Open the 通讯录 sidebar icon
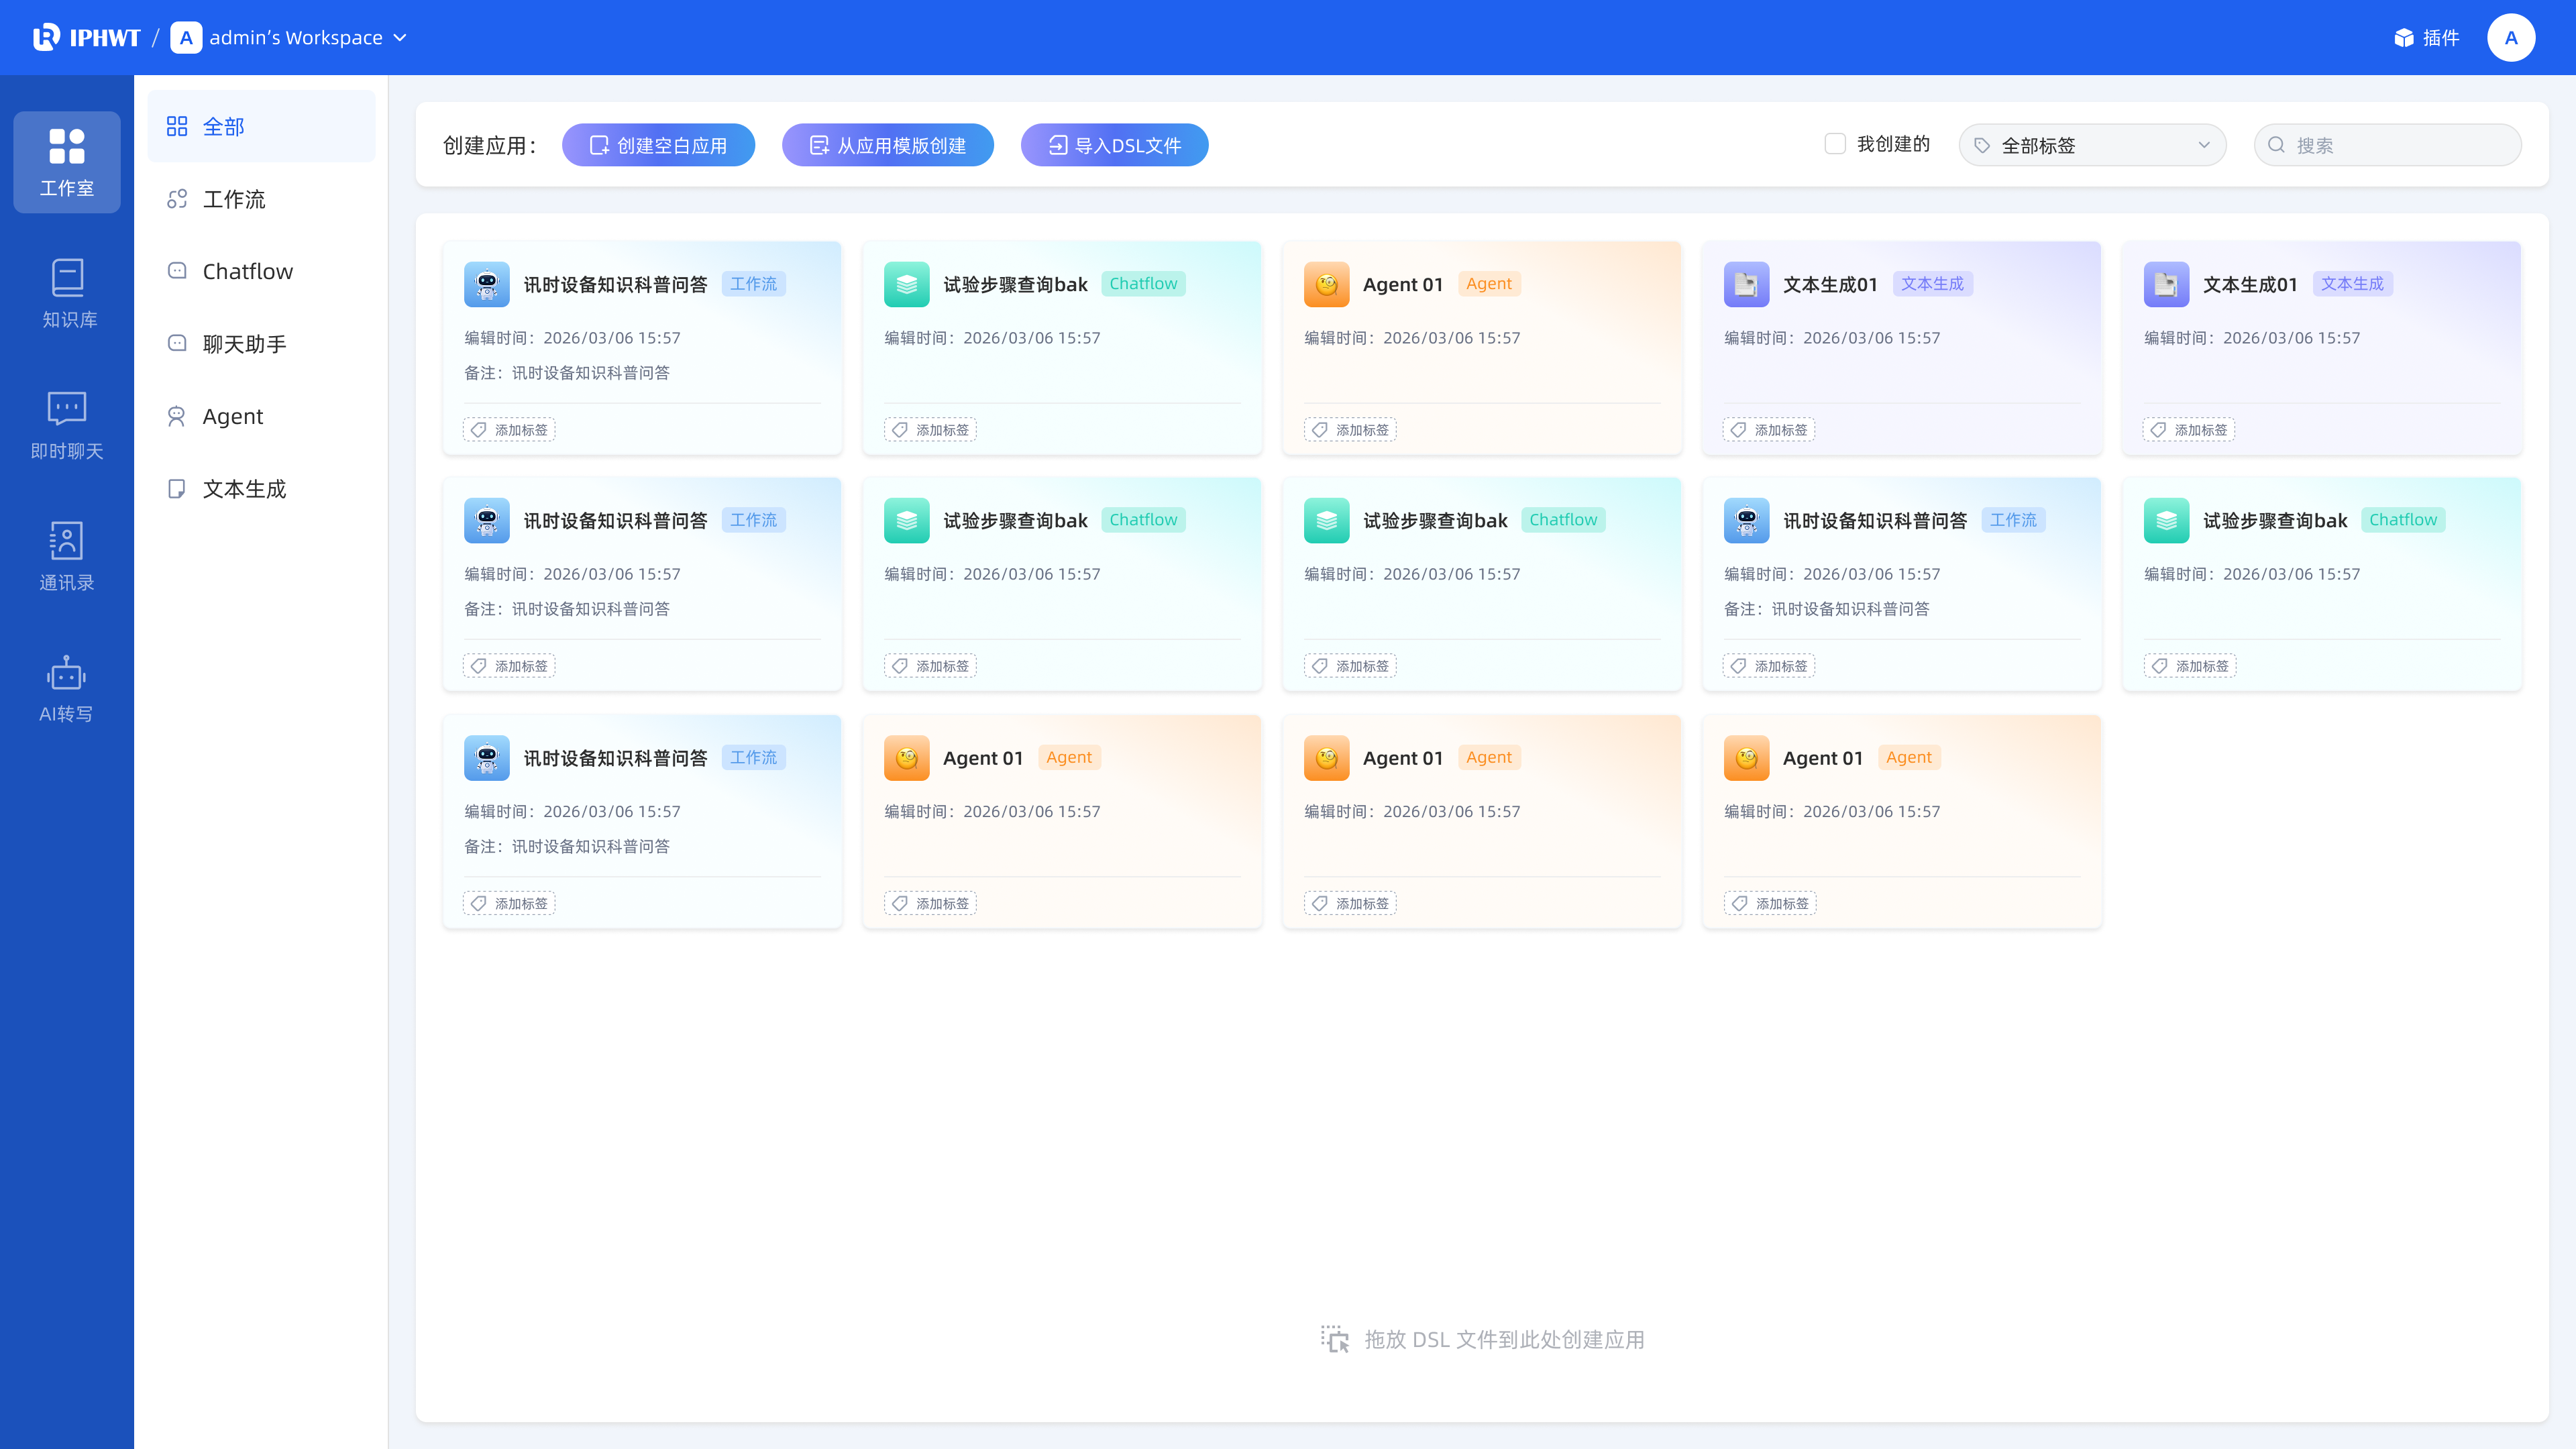The height and width of the screenshot is (1449, 2576). 67,541
